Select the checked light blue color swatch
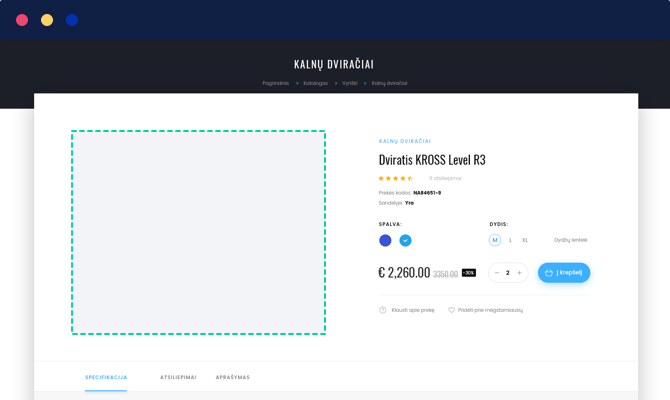The width and height of the screenshot is (670, 400). [405, 240]
